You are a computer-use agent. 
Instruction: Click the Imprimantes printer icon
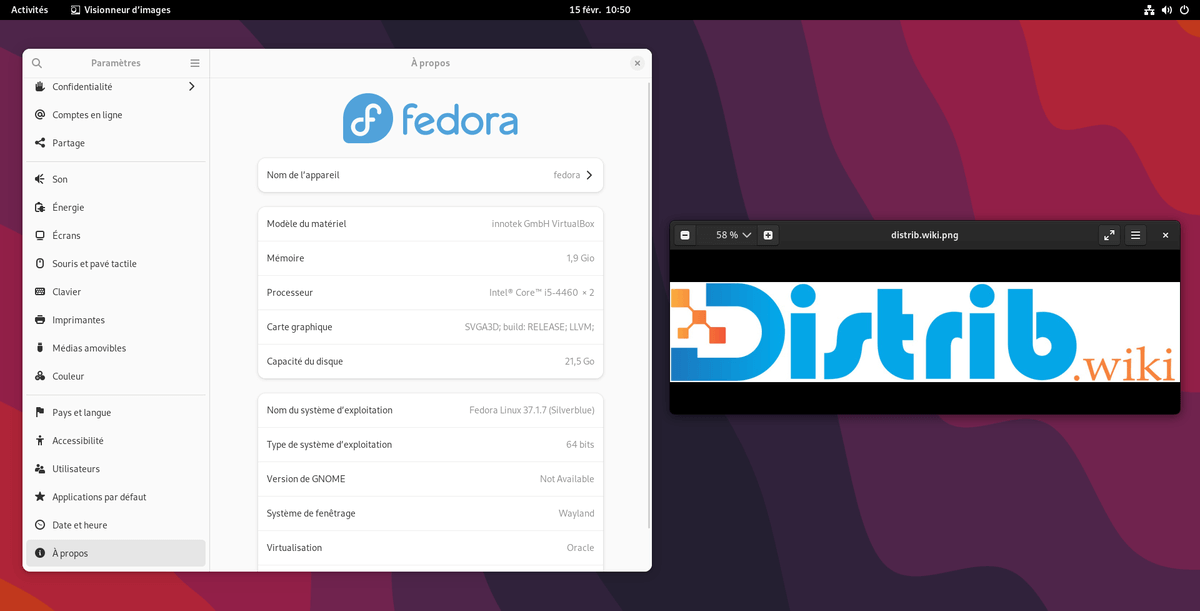tap(40, 320)
